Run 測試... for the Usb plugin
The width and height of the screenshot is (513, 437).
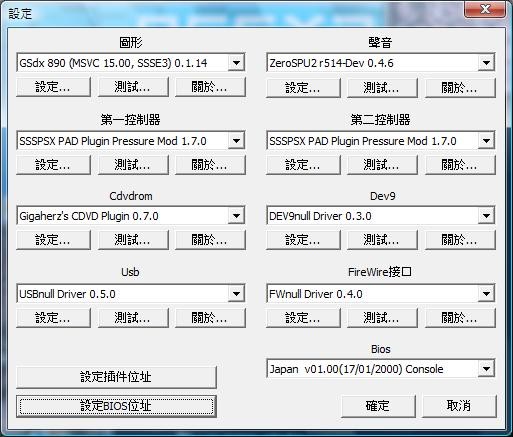133,318
